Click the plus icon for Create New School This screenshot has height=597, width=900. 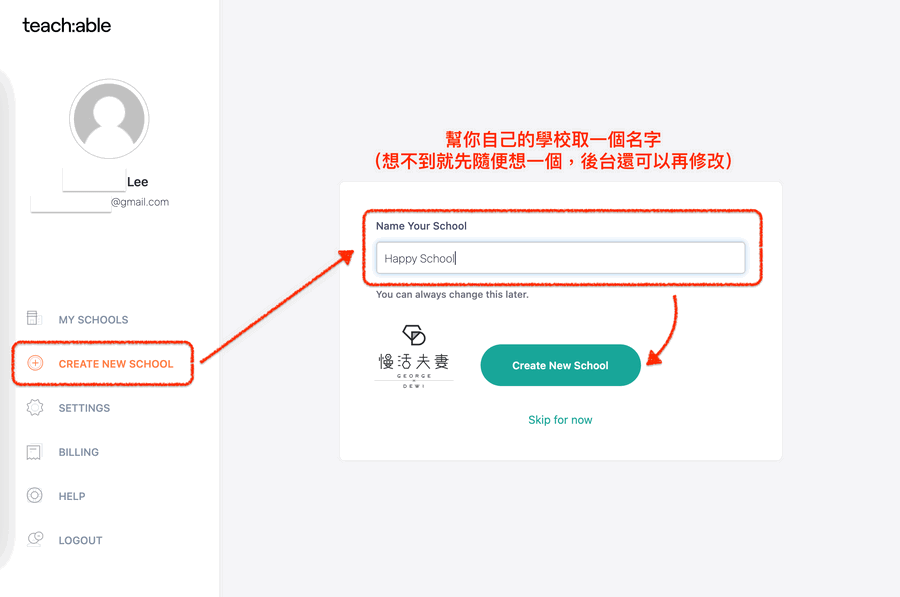click(35, 363)
